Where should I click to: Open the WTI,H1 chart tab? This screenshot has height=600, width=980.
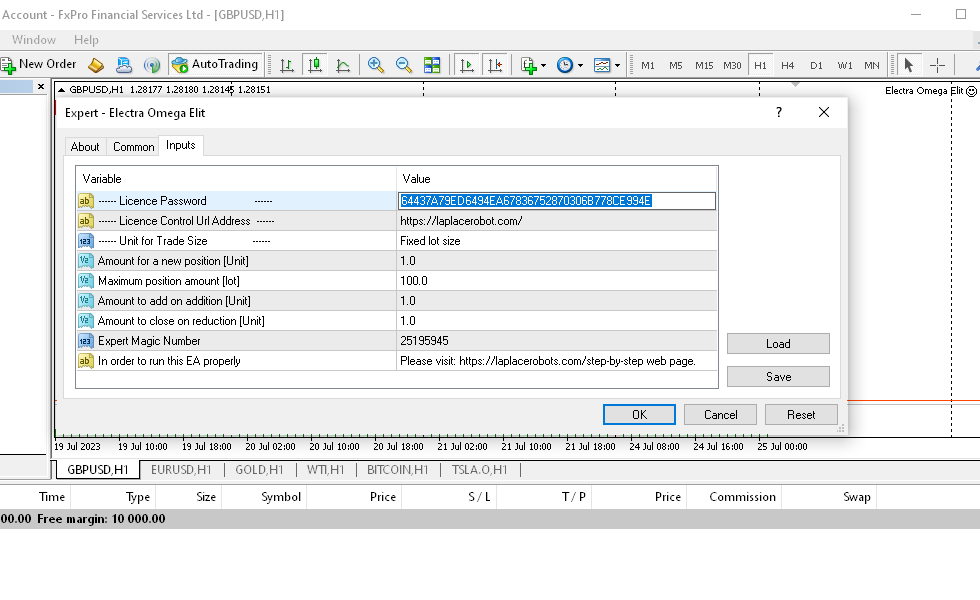(326, 469)
